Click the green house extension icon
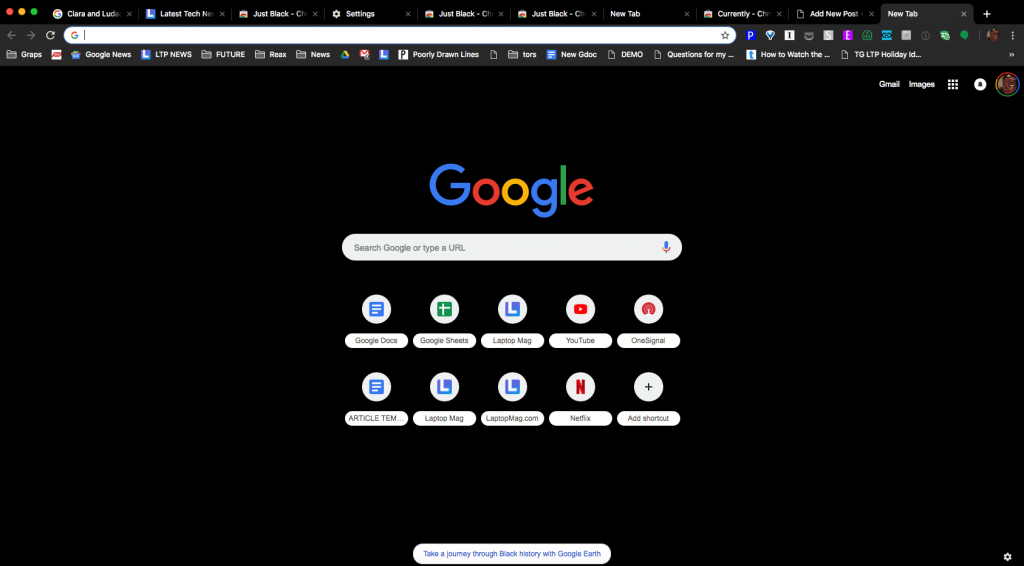The image size is (1024, 566). pyautogui.click(x=867, y=35)
